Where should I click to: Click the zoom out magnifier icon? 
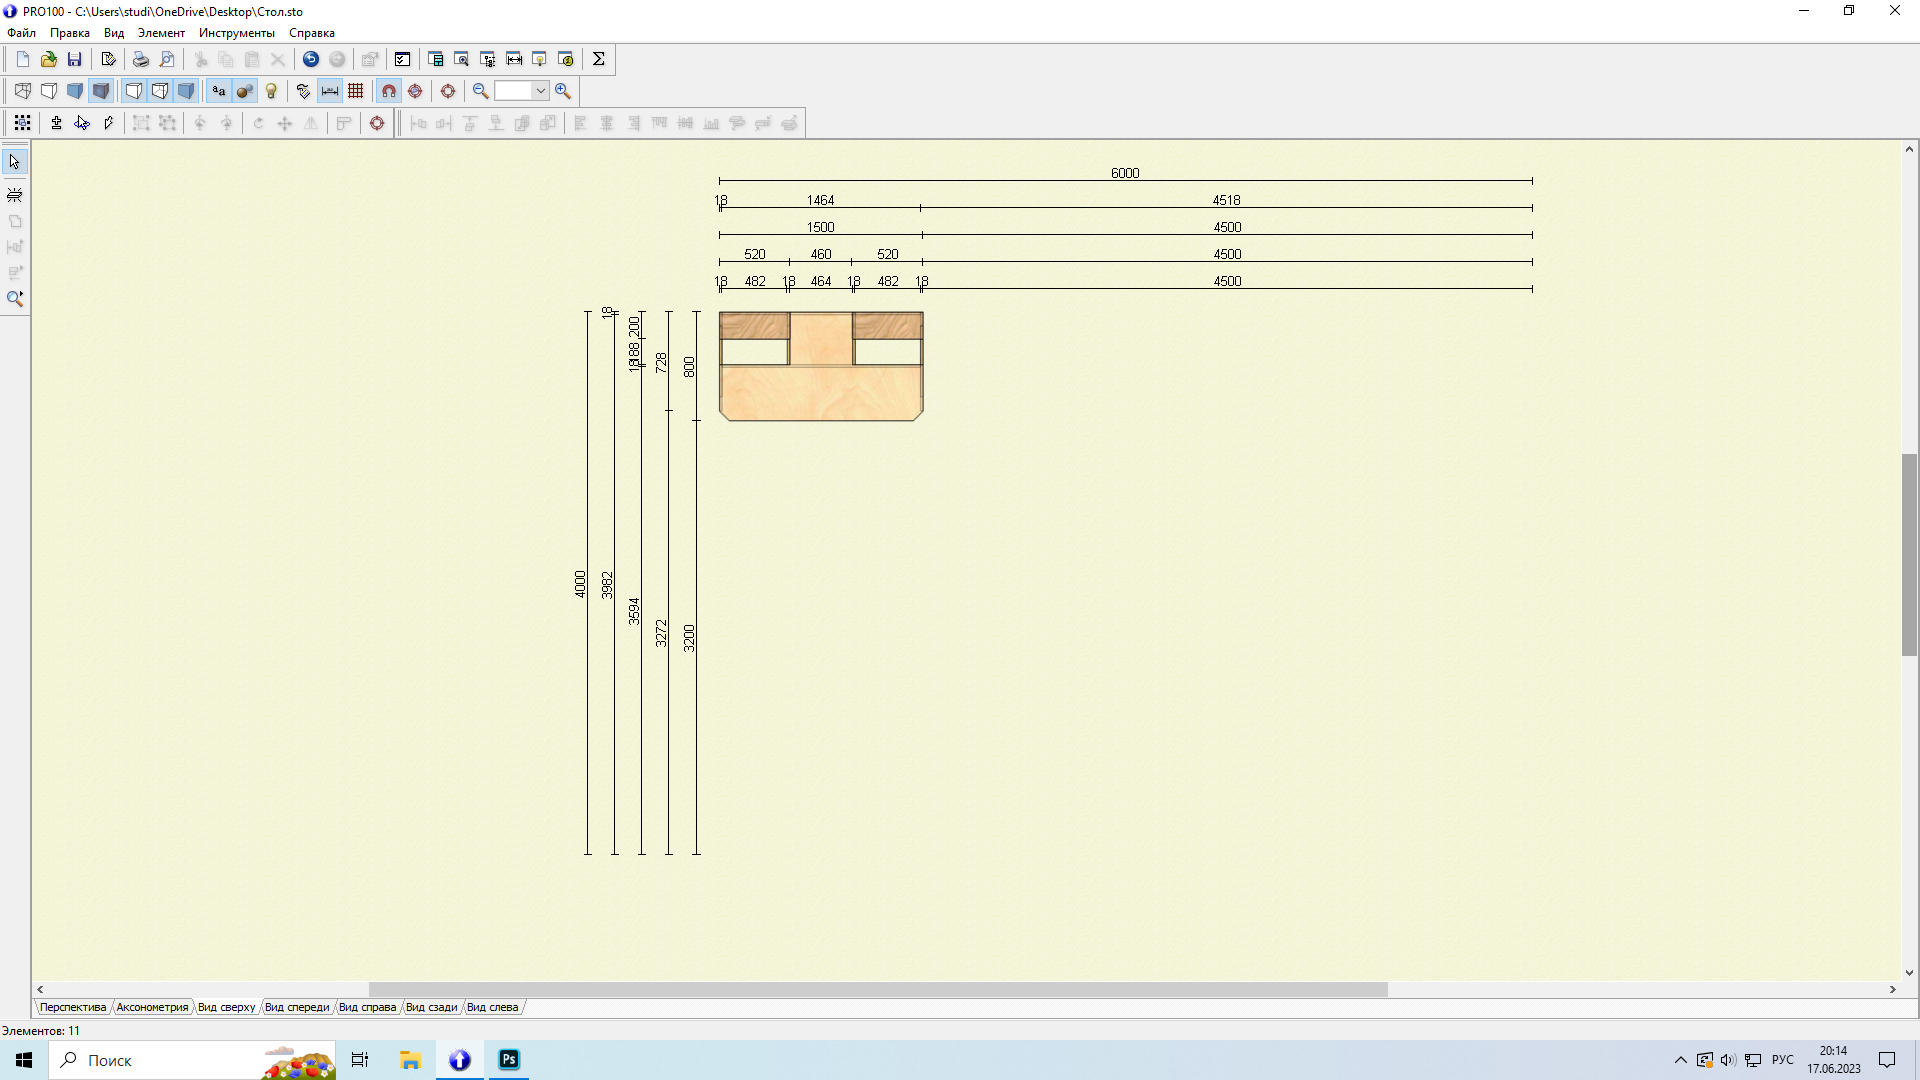[481, 91]
